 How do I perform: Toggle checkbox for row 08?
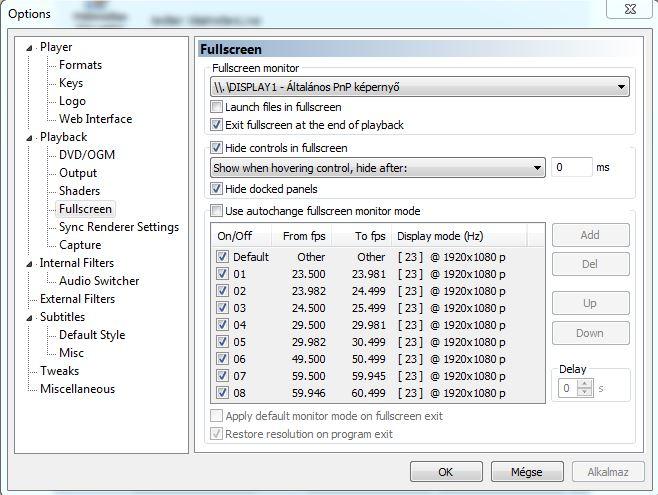(x=222, y=393)
